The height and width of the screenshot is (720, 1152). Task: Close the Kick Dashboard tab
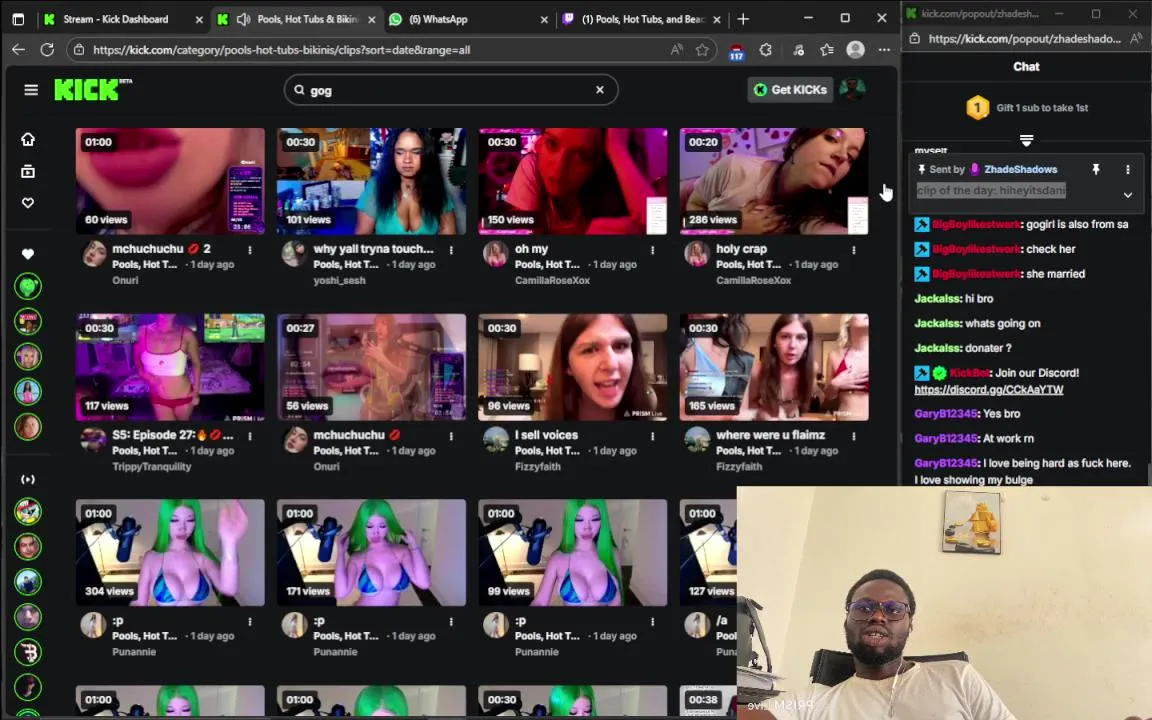tap(198, 20)
